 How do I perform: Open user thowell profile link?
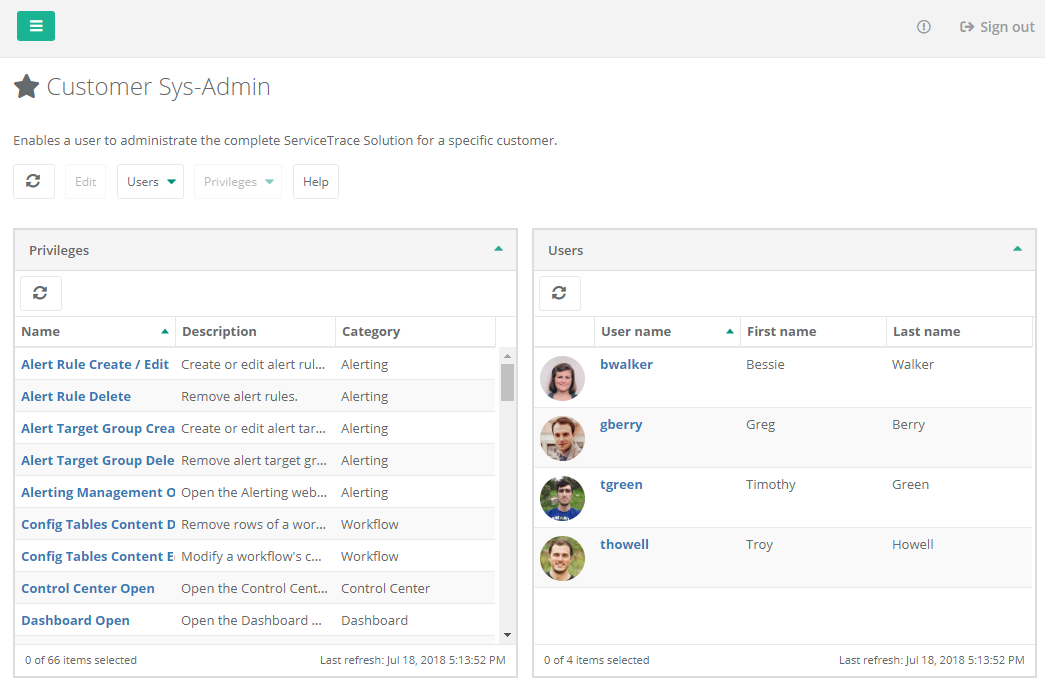624,544
